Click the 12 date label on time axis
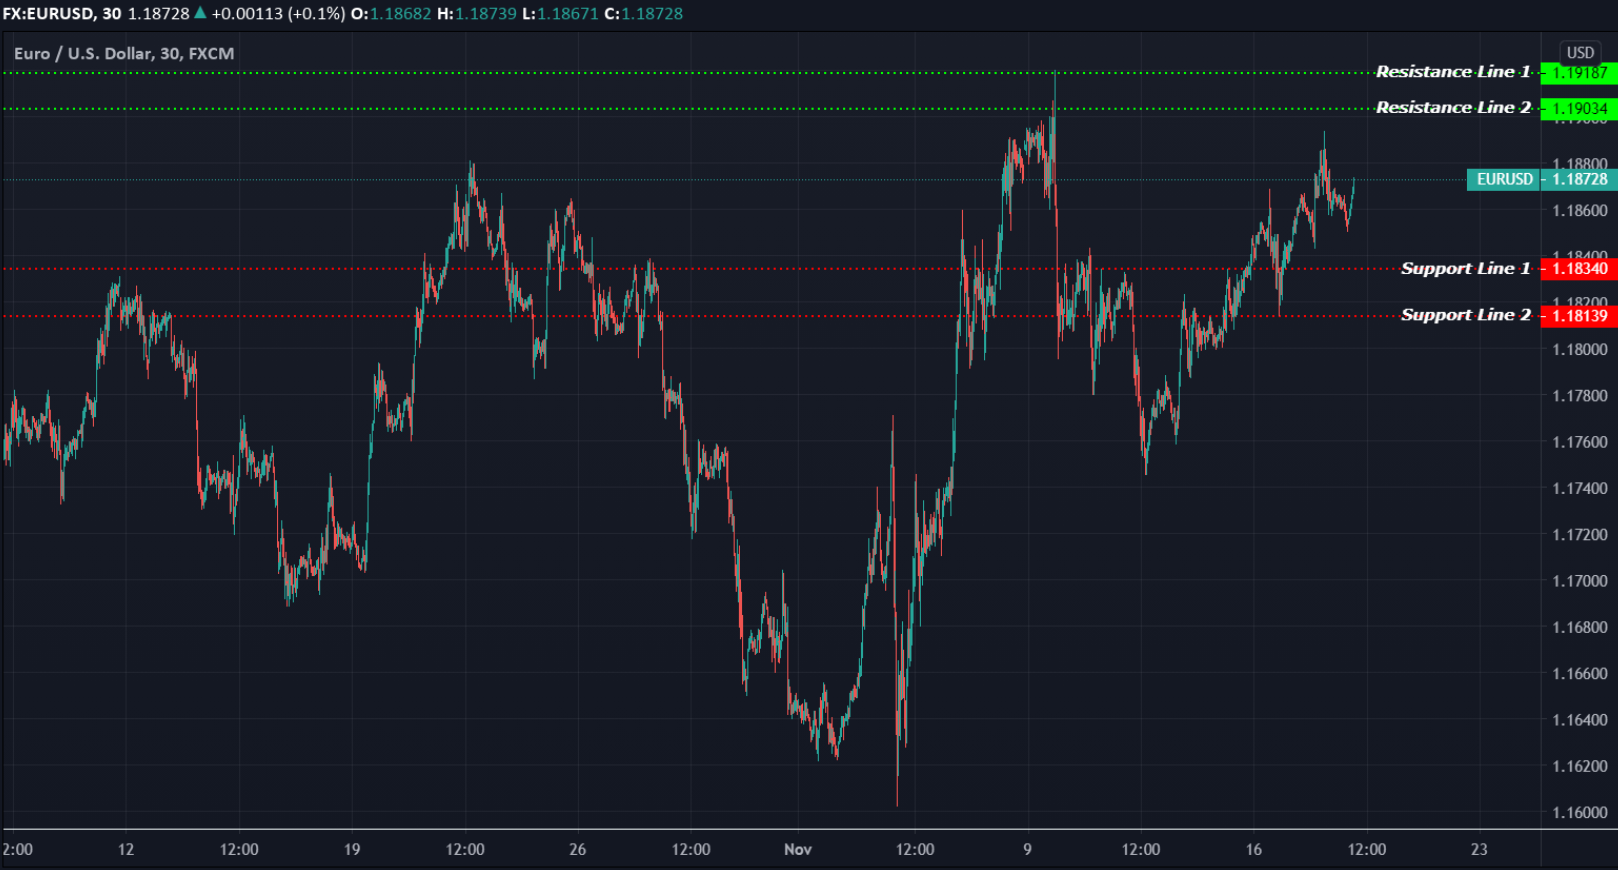Viewport: 1618px width, 870px height. [x=126, y=850]
